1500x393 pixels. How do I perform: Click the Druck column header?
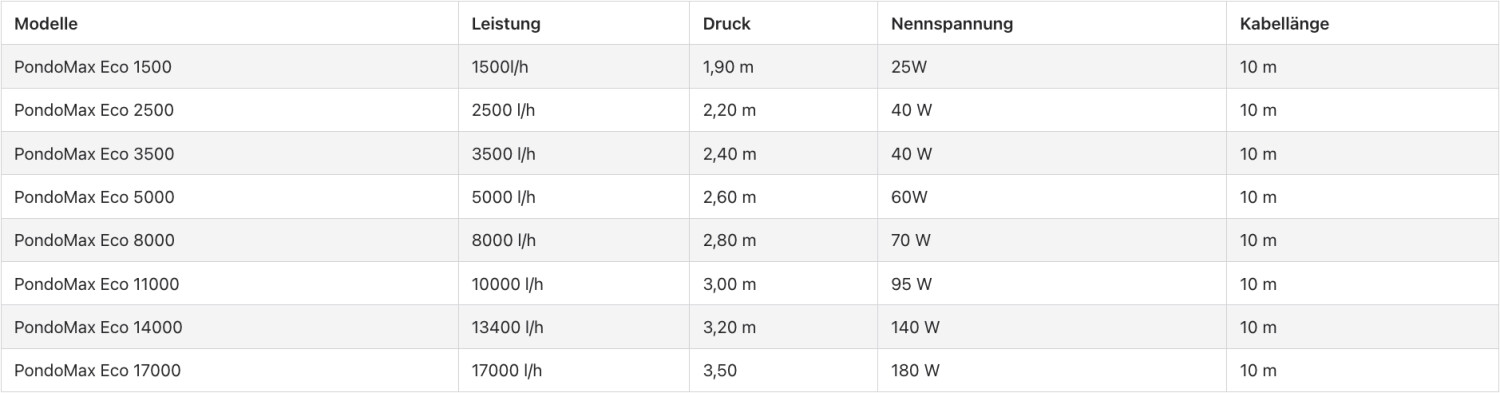(727, 24)
